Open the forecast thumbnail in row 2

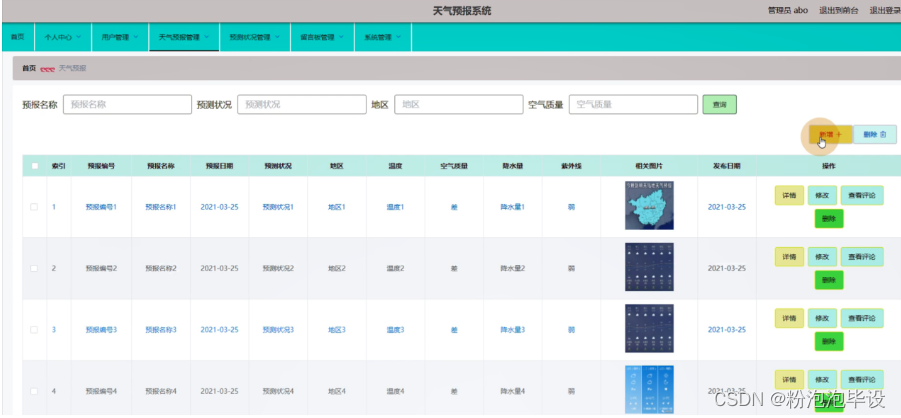[649, 267]
